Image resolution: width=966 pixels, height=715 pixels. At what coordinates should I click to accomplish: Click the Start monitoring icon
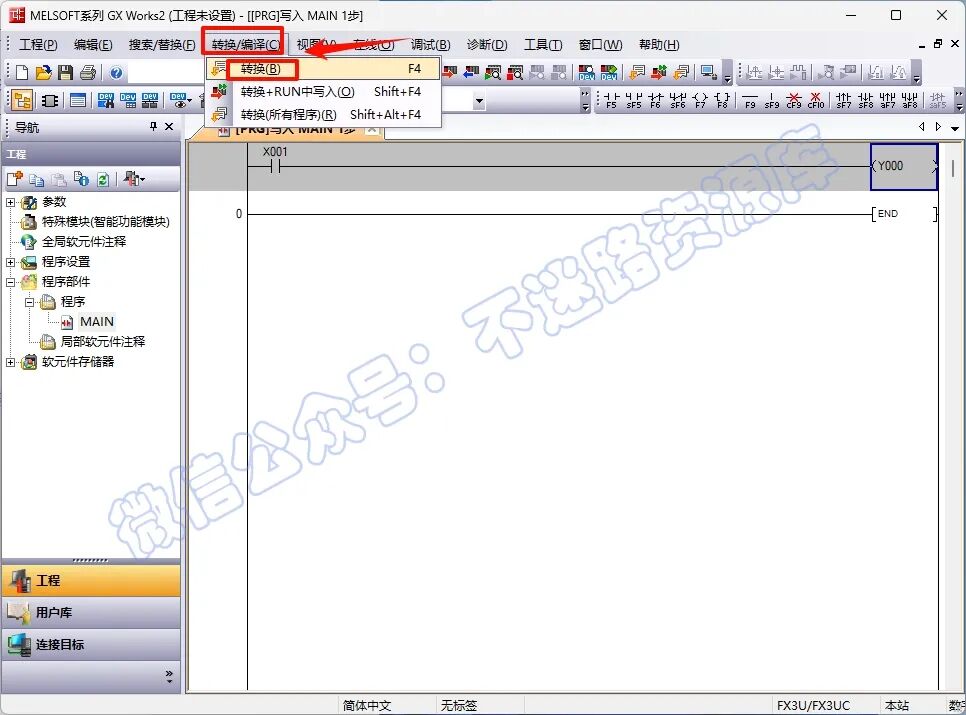click(x=493, y=73)
